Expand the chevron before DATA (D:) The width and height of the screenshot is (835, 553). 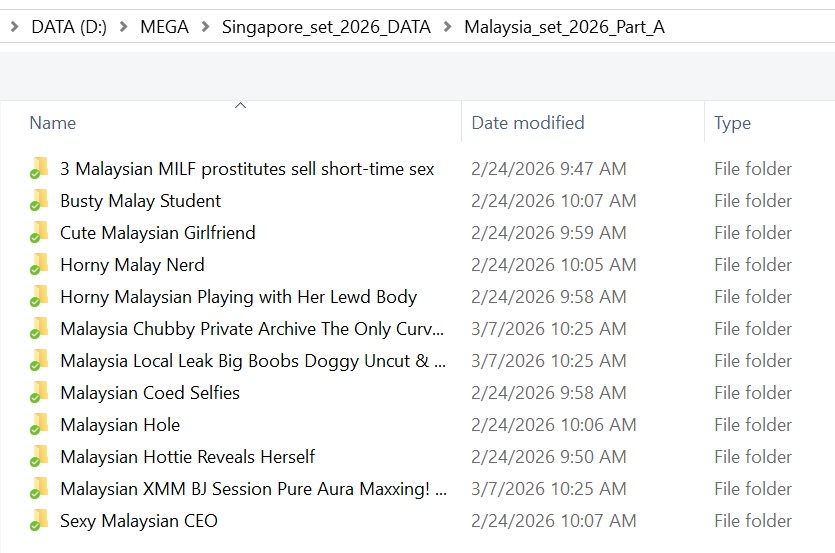click(x=14, y=26)
